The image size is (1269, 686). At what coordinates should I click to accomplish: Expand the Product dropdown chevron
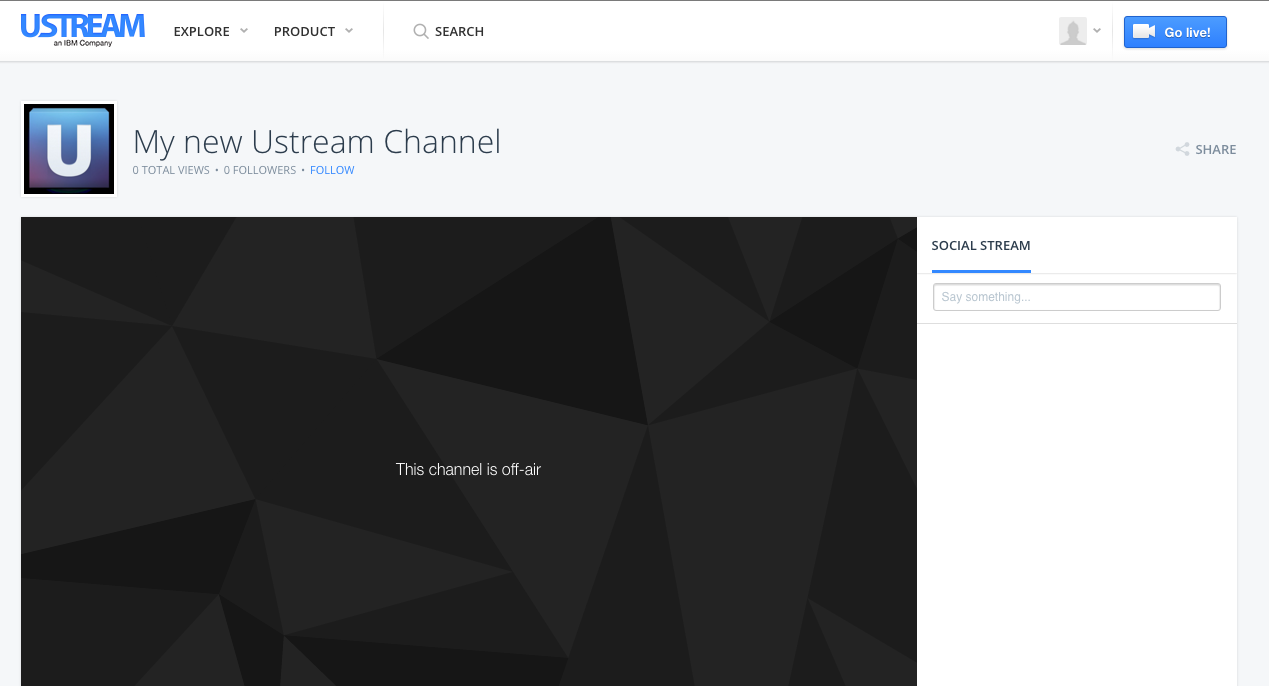click(x=349, y=31)
